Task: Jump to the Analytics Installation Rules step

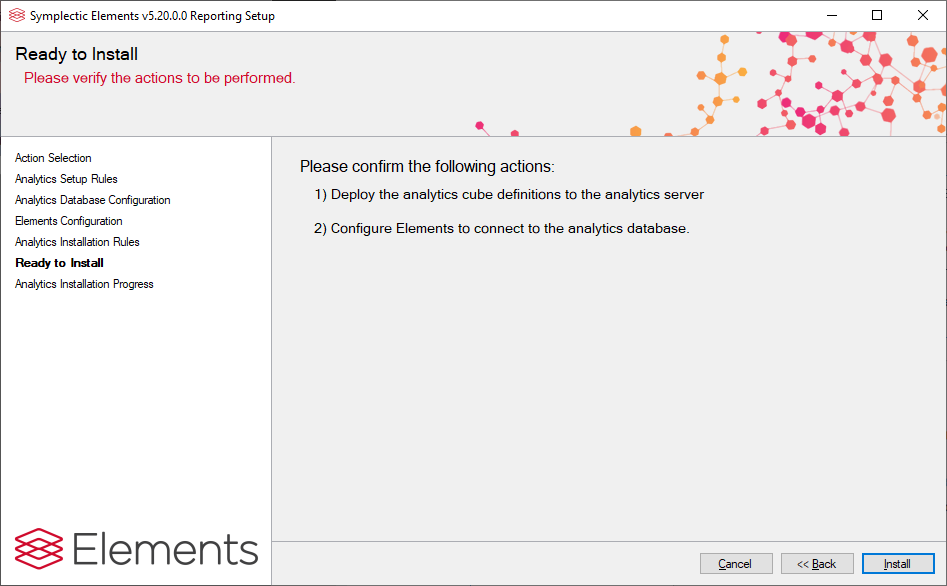Action: click(77, 242)
